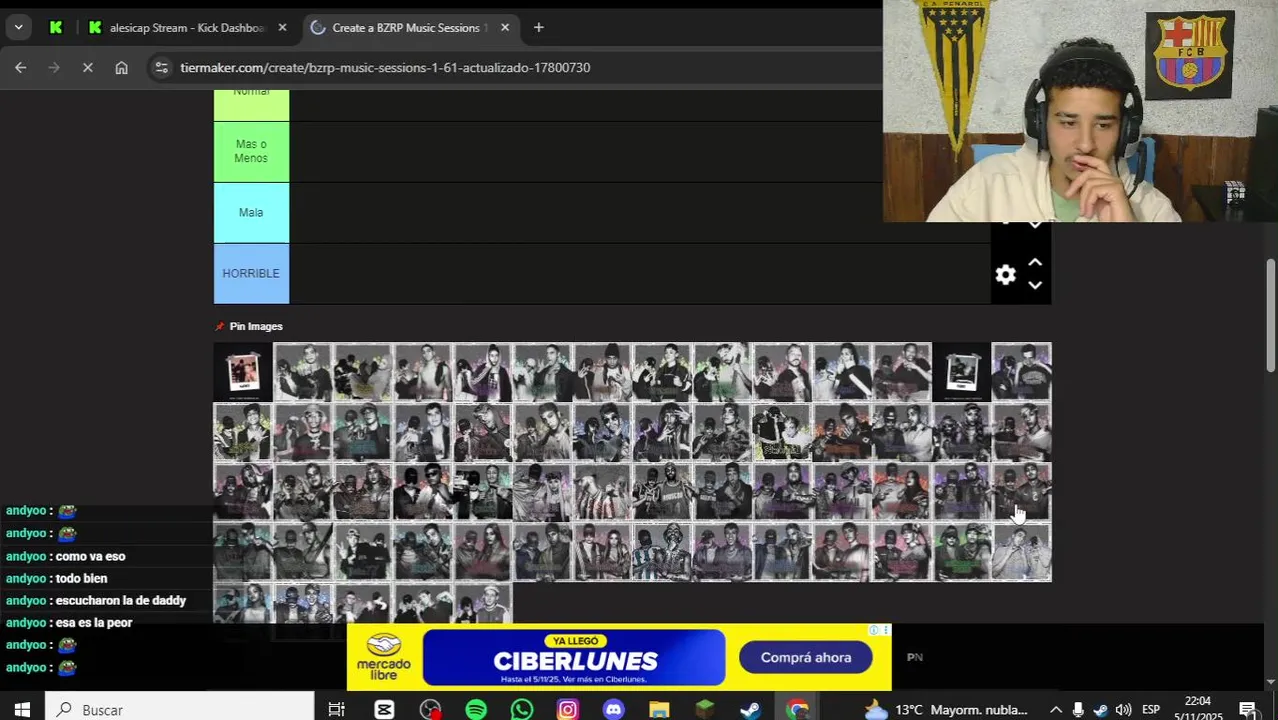The image size is (1278, 720).
Task: Open Windows Task View
Action: click(x=336, y=709)
